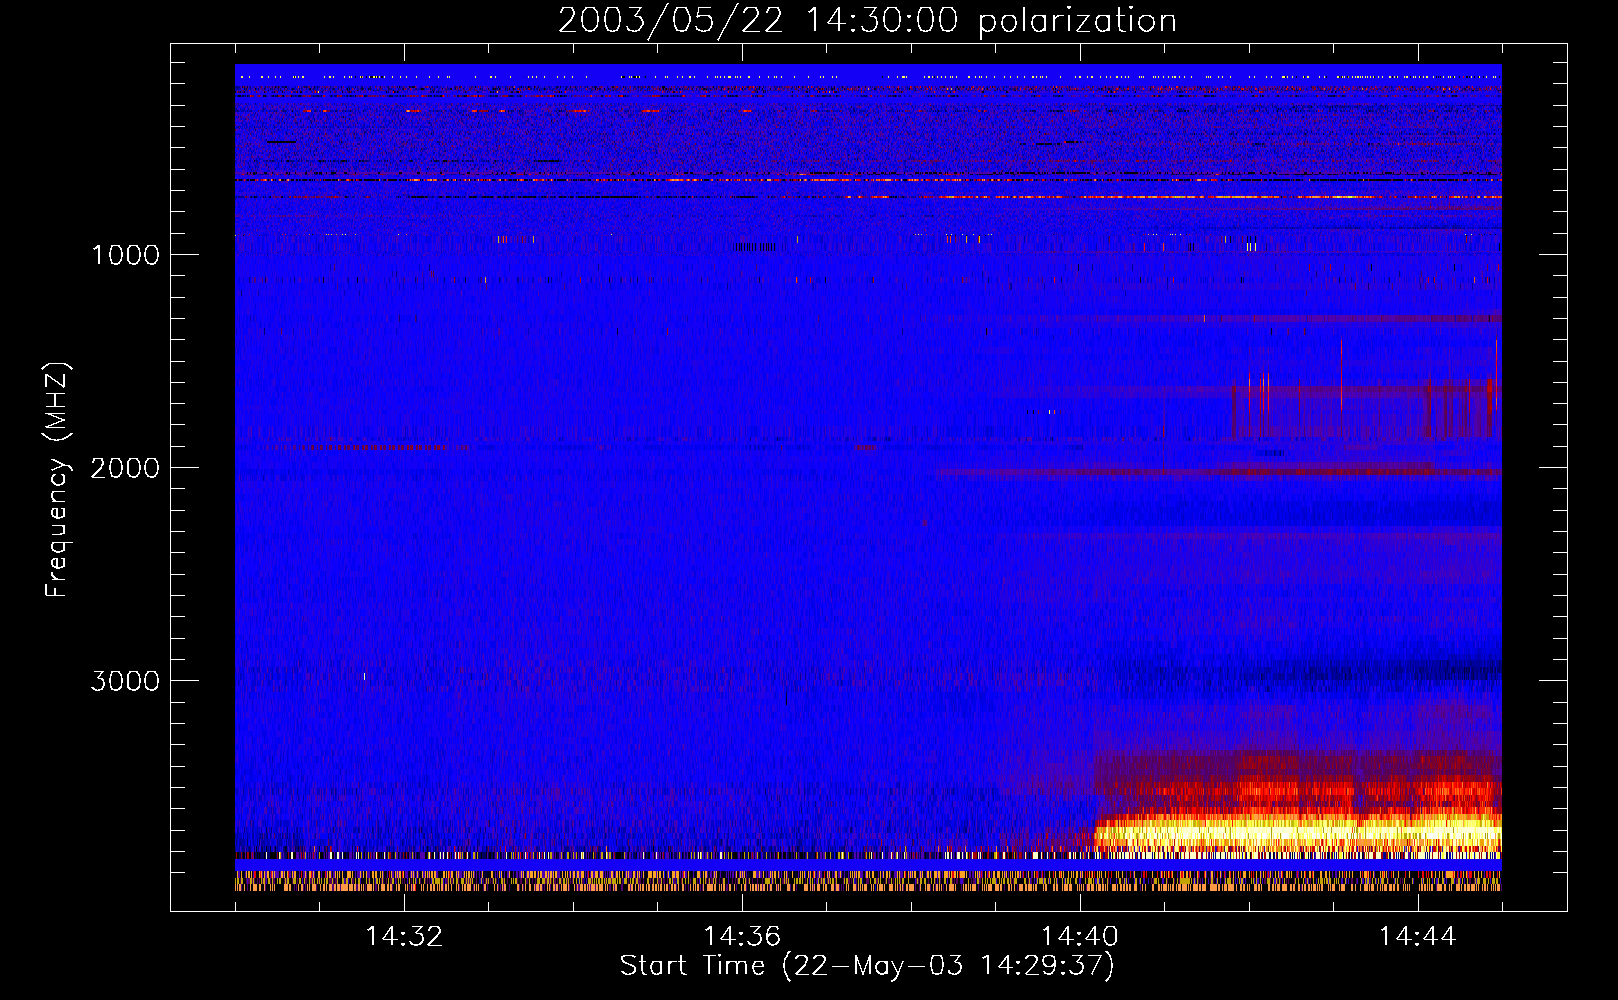The width and height of the screenshot is (1618, 1000).
Task: Click the 1000 frequency tick label
Action: [125, 255]
